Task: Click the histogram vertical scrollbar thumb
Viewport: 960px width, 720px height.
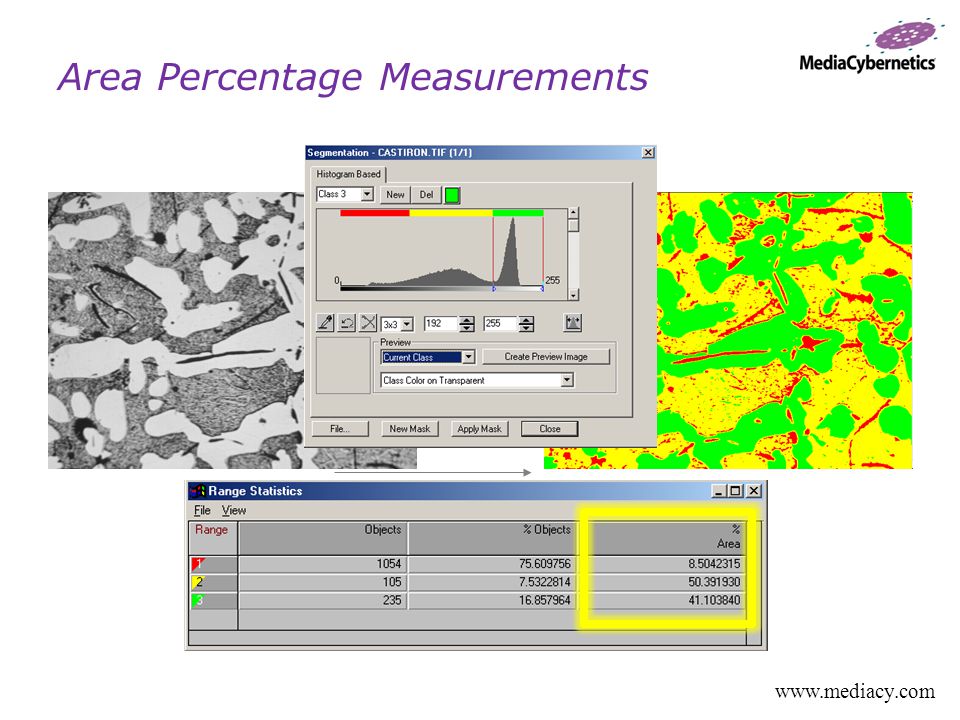Action: click(573, 225)
